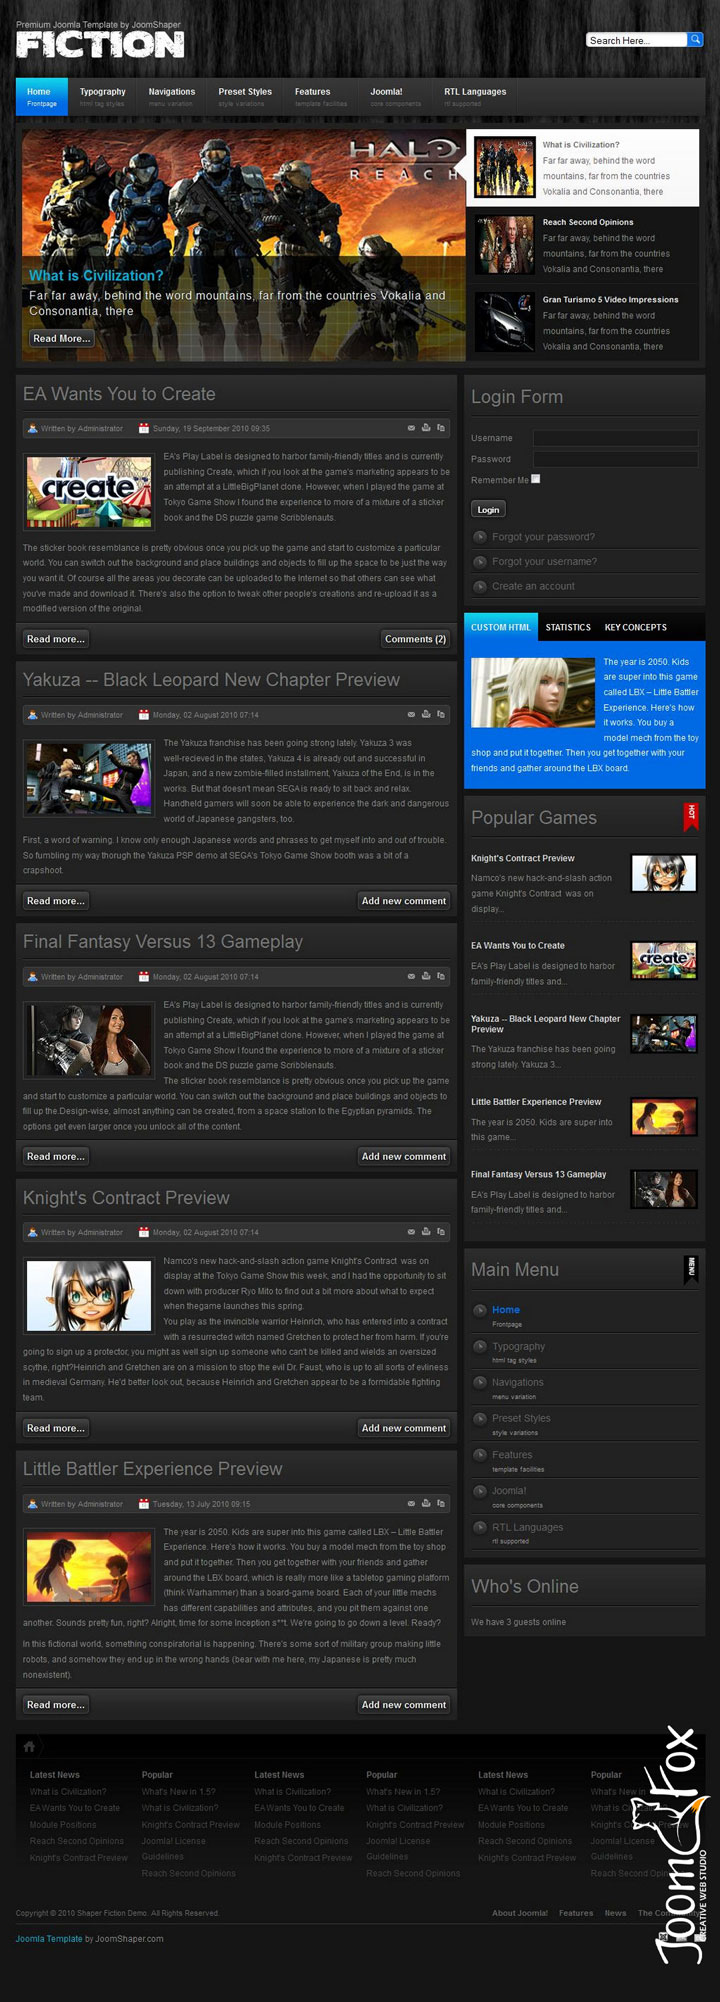Tick the Remember Me checkbox

pos(536,479)
